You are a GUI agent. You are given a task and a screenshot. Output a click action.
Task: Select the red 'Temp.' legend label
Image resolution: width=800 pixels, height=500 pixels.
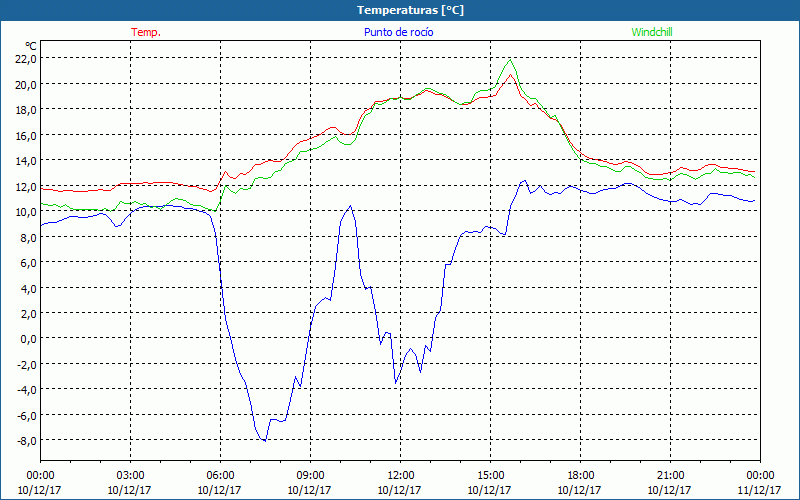pyautogui.click(x=146, y=32)
